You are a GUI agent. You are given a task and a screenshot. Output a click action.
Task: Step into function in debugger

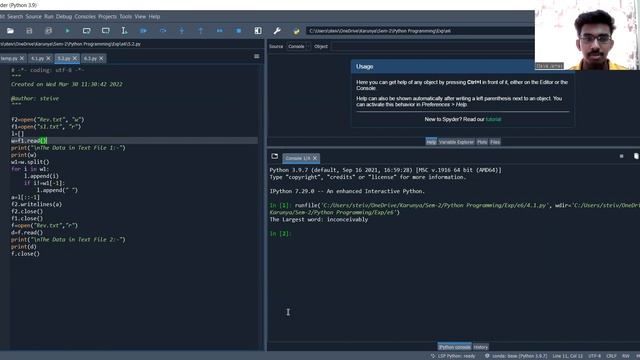(182, 31)
